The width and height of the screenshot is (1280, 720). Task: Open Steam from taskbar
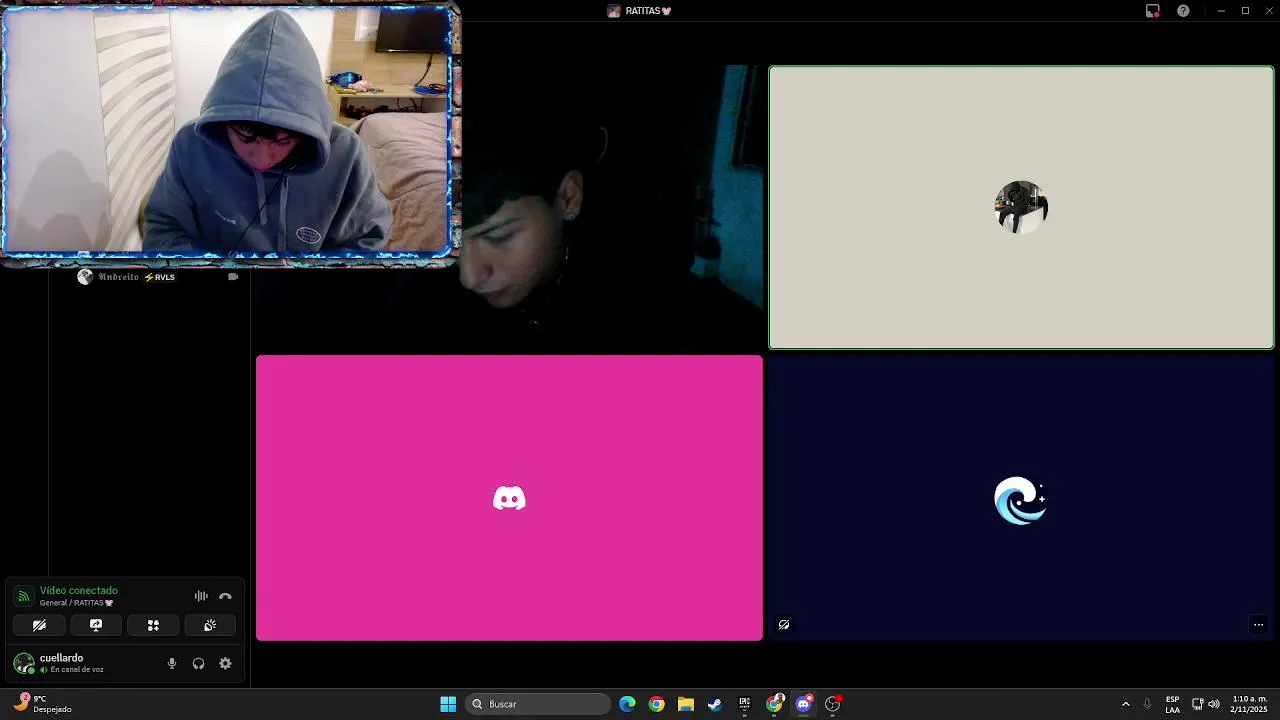pyautogui.click(x=715, y=704)
